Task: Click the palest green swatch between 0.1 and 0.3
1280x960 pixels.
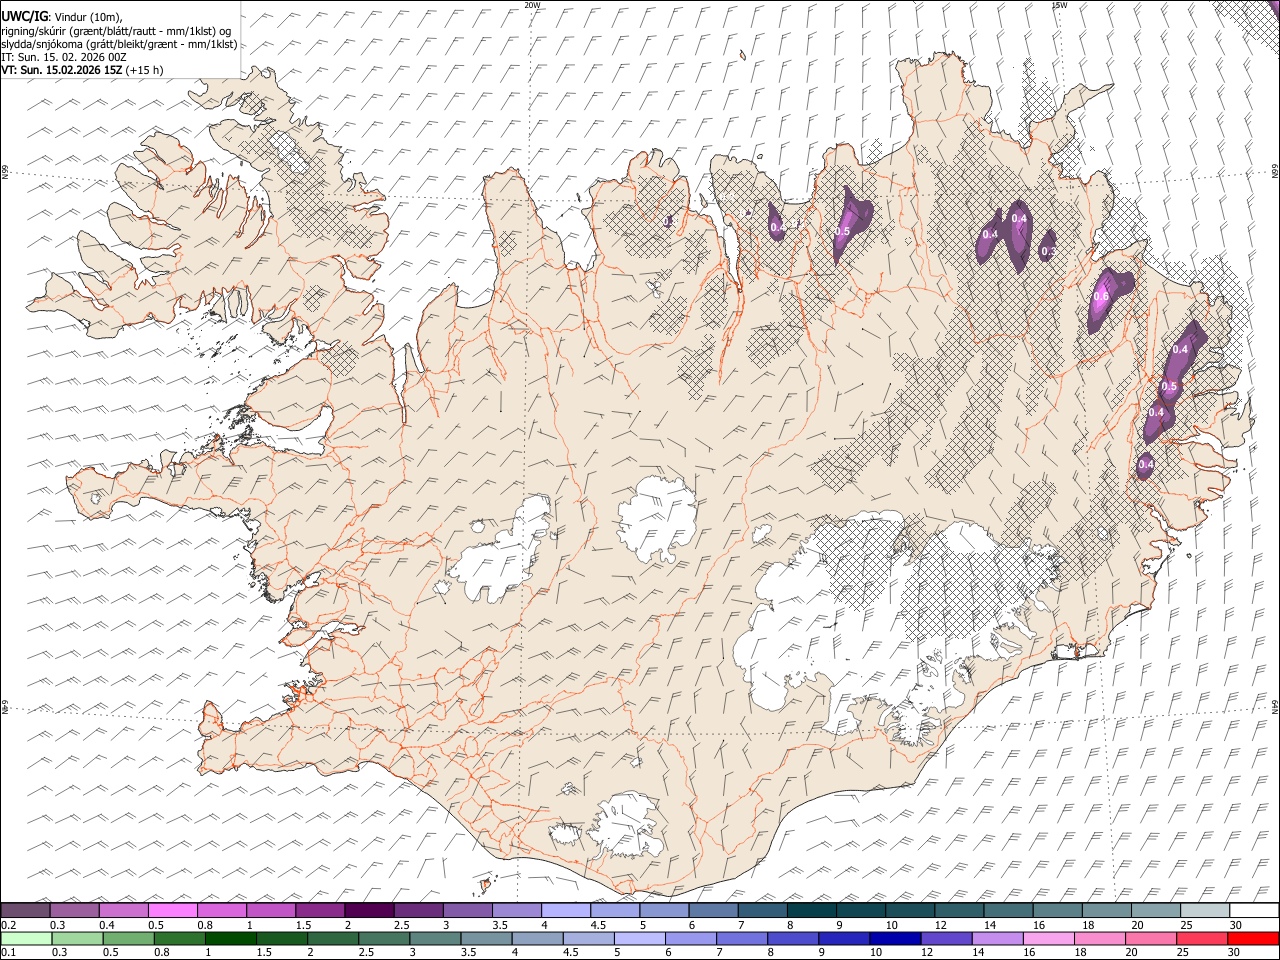Action: [x=27, y=938]
